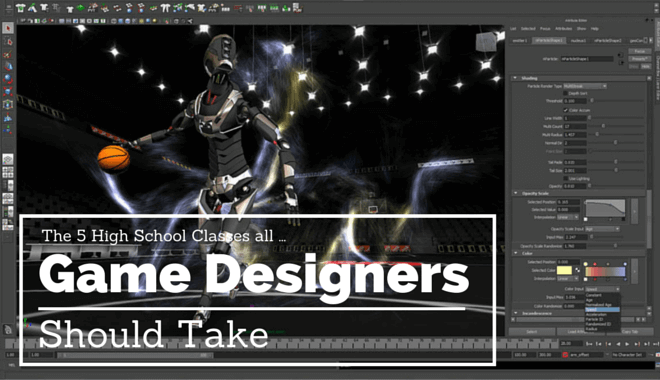The image size is (660, 380).
Task: Select the Show Manipulator tool
Action: pos(8,130)
